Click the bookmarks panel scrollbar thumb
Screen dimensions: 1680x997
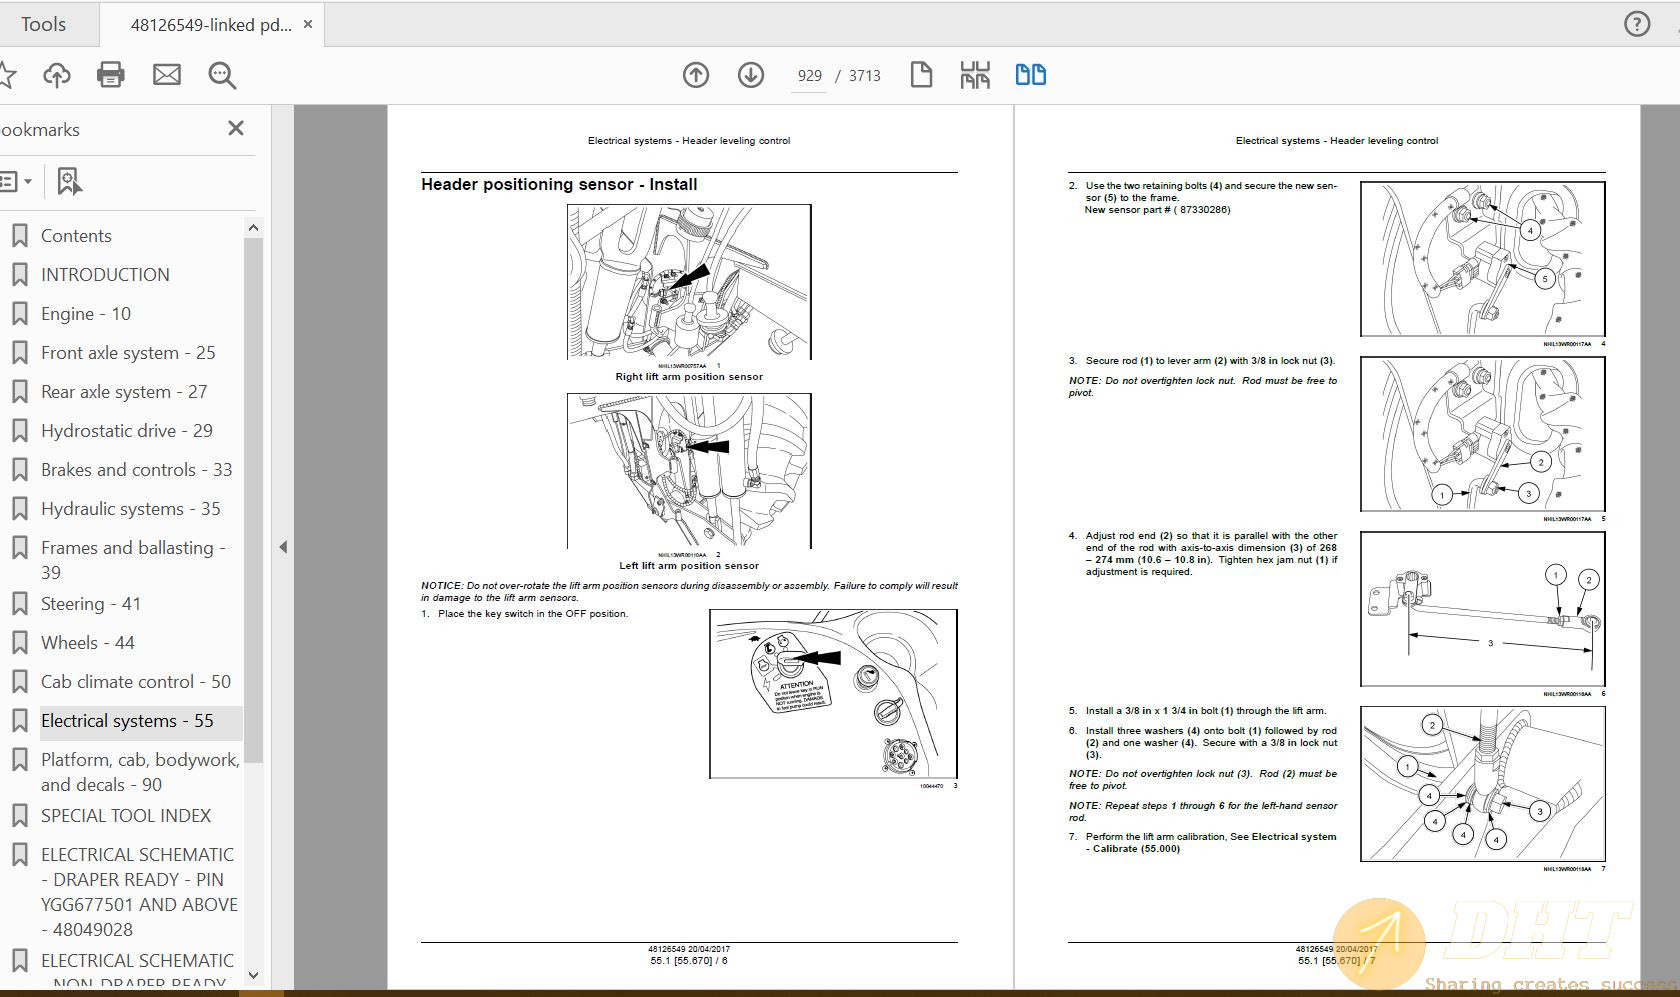click(x=253, y=500)
